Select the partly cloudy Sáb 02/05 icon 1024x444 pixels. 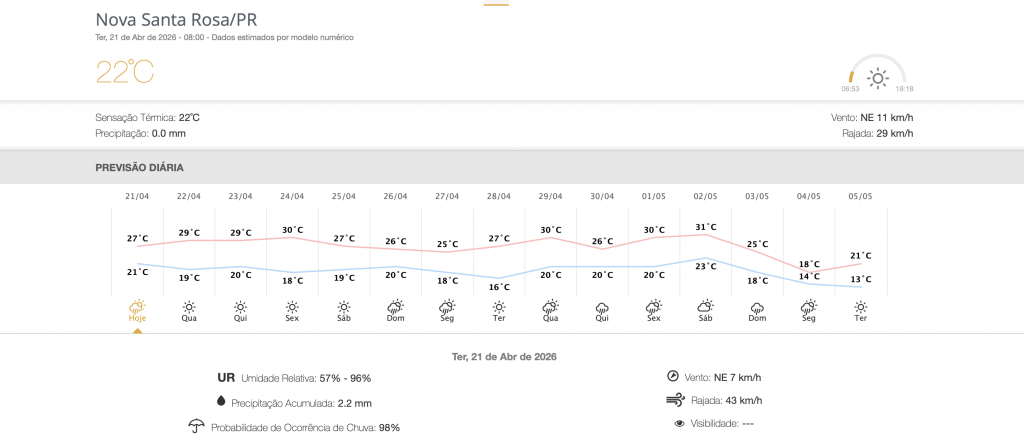point(705,307)
